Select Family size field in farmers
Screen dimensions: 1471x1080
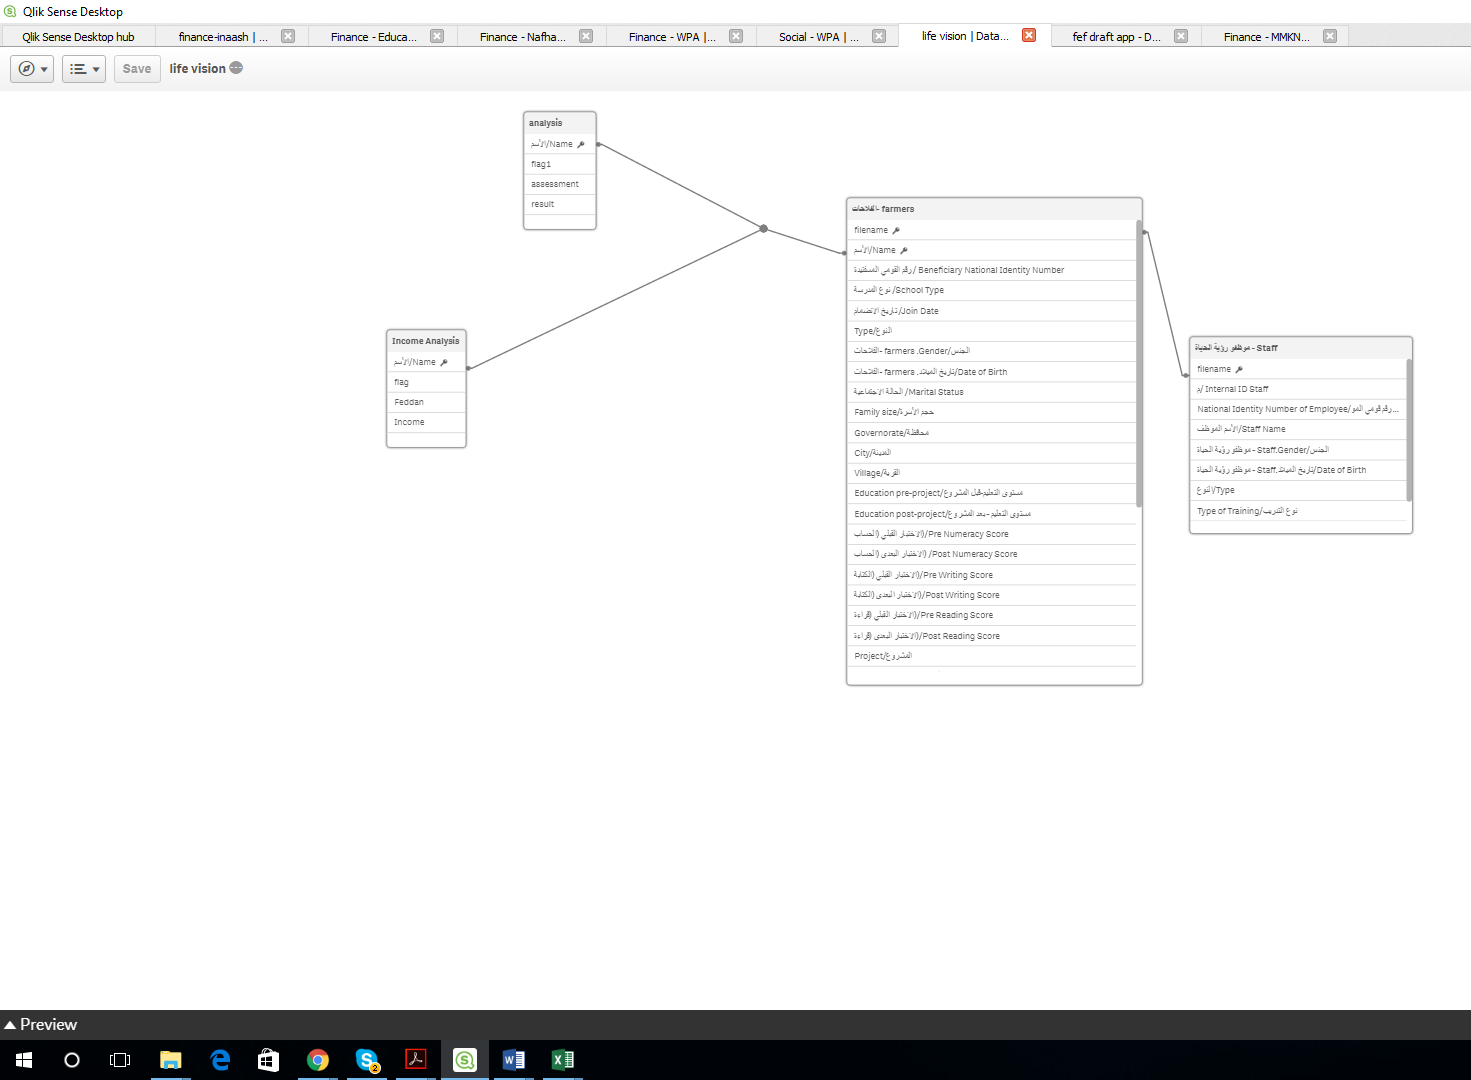(x=992, y=412)
